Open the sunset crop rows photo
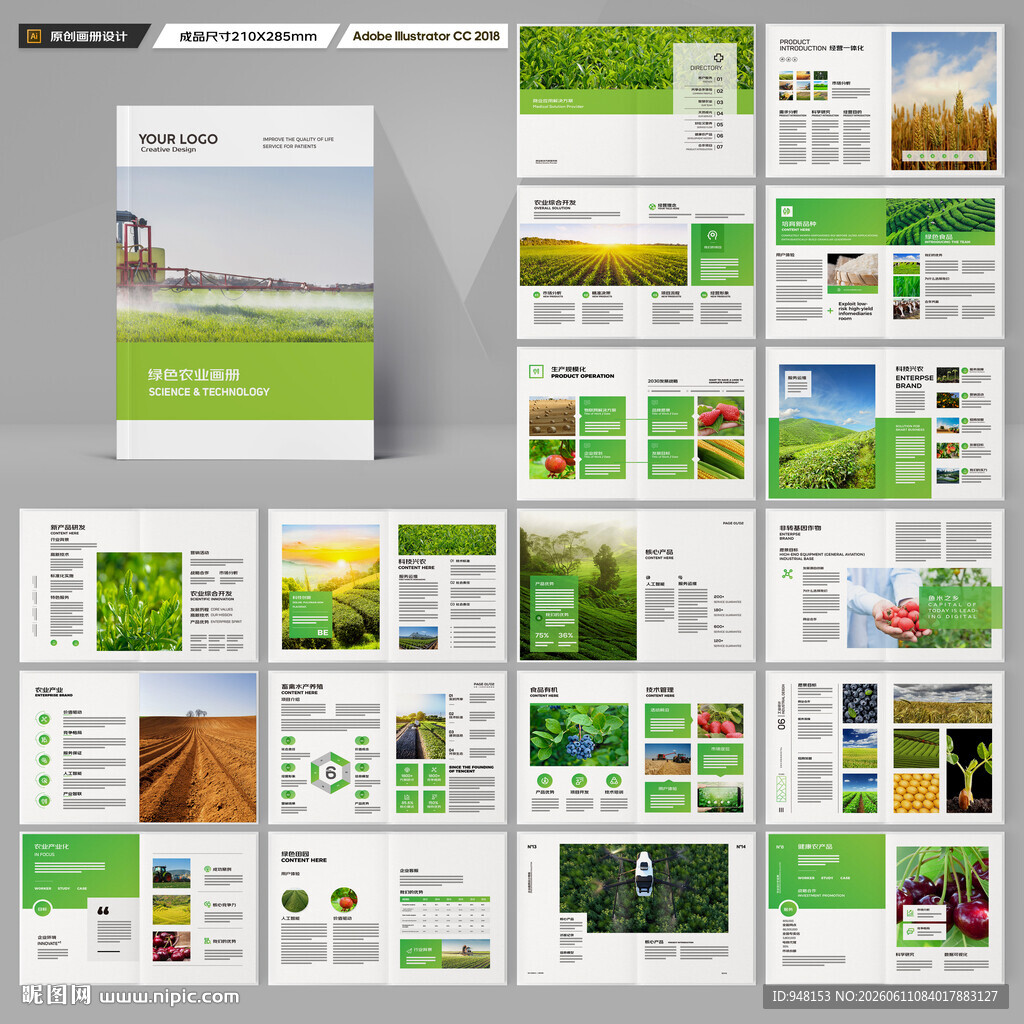 point(603,255)
